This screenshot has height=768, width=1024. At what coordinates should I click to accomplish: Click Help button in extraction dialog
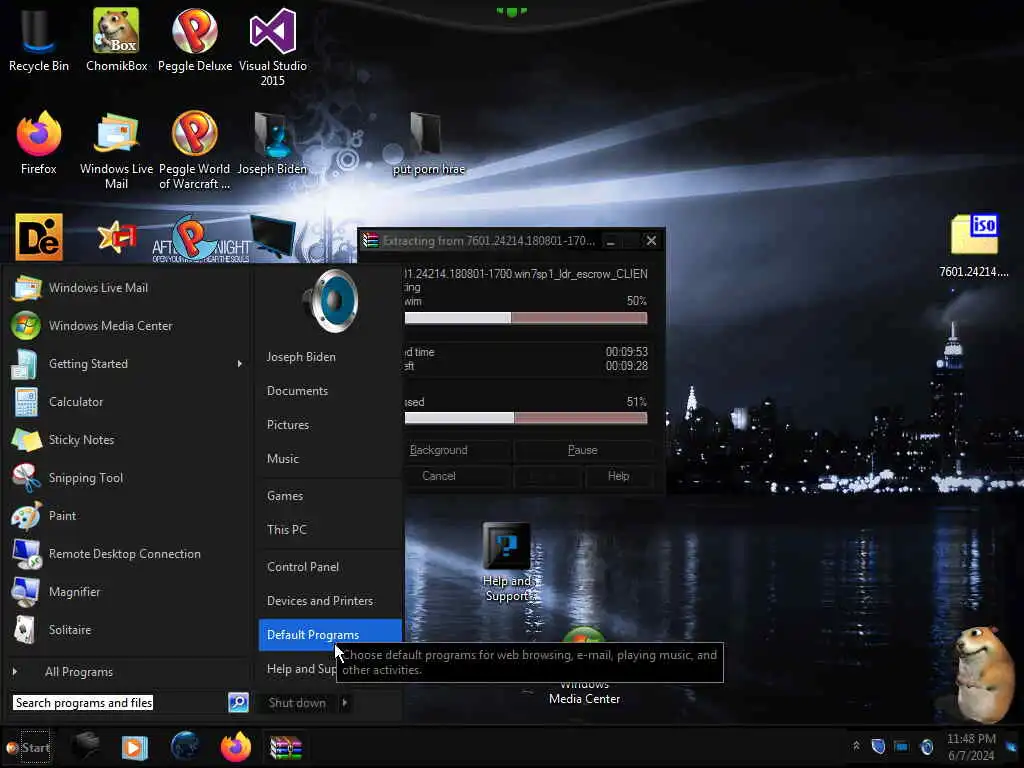click(618, 477)
